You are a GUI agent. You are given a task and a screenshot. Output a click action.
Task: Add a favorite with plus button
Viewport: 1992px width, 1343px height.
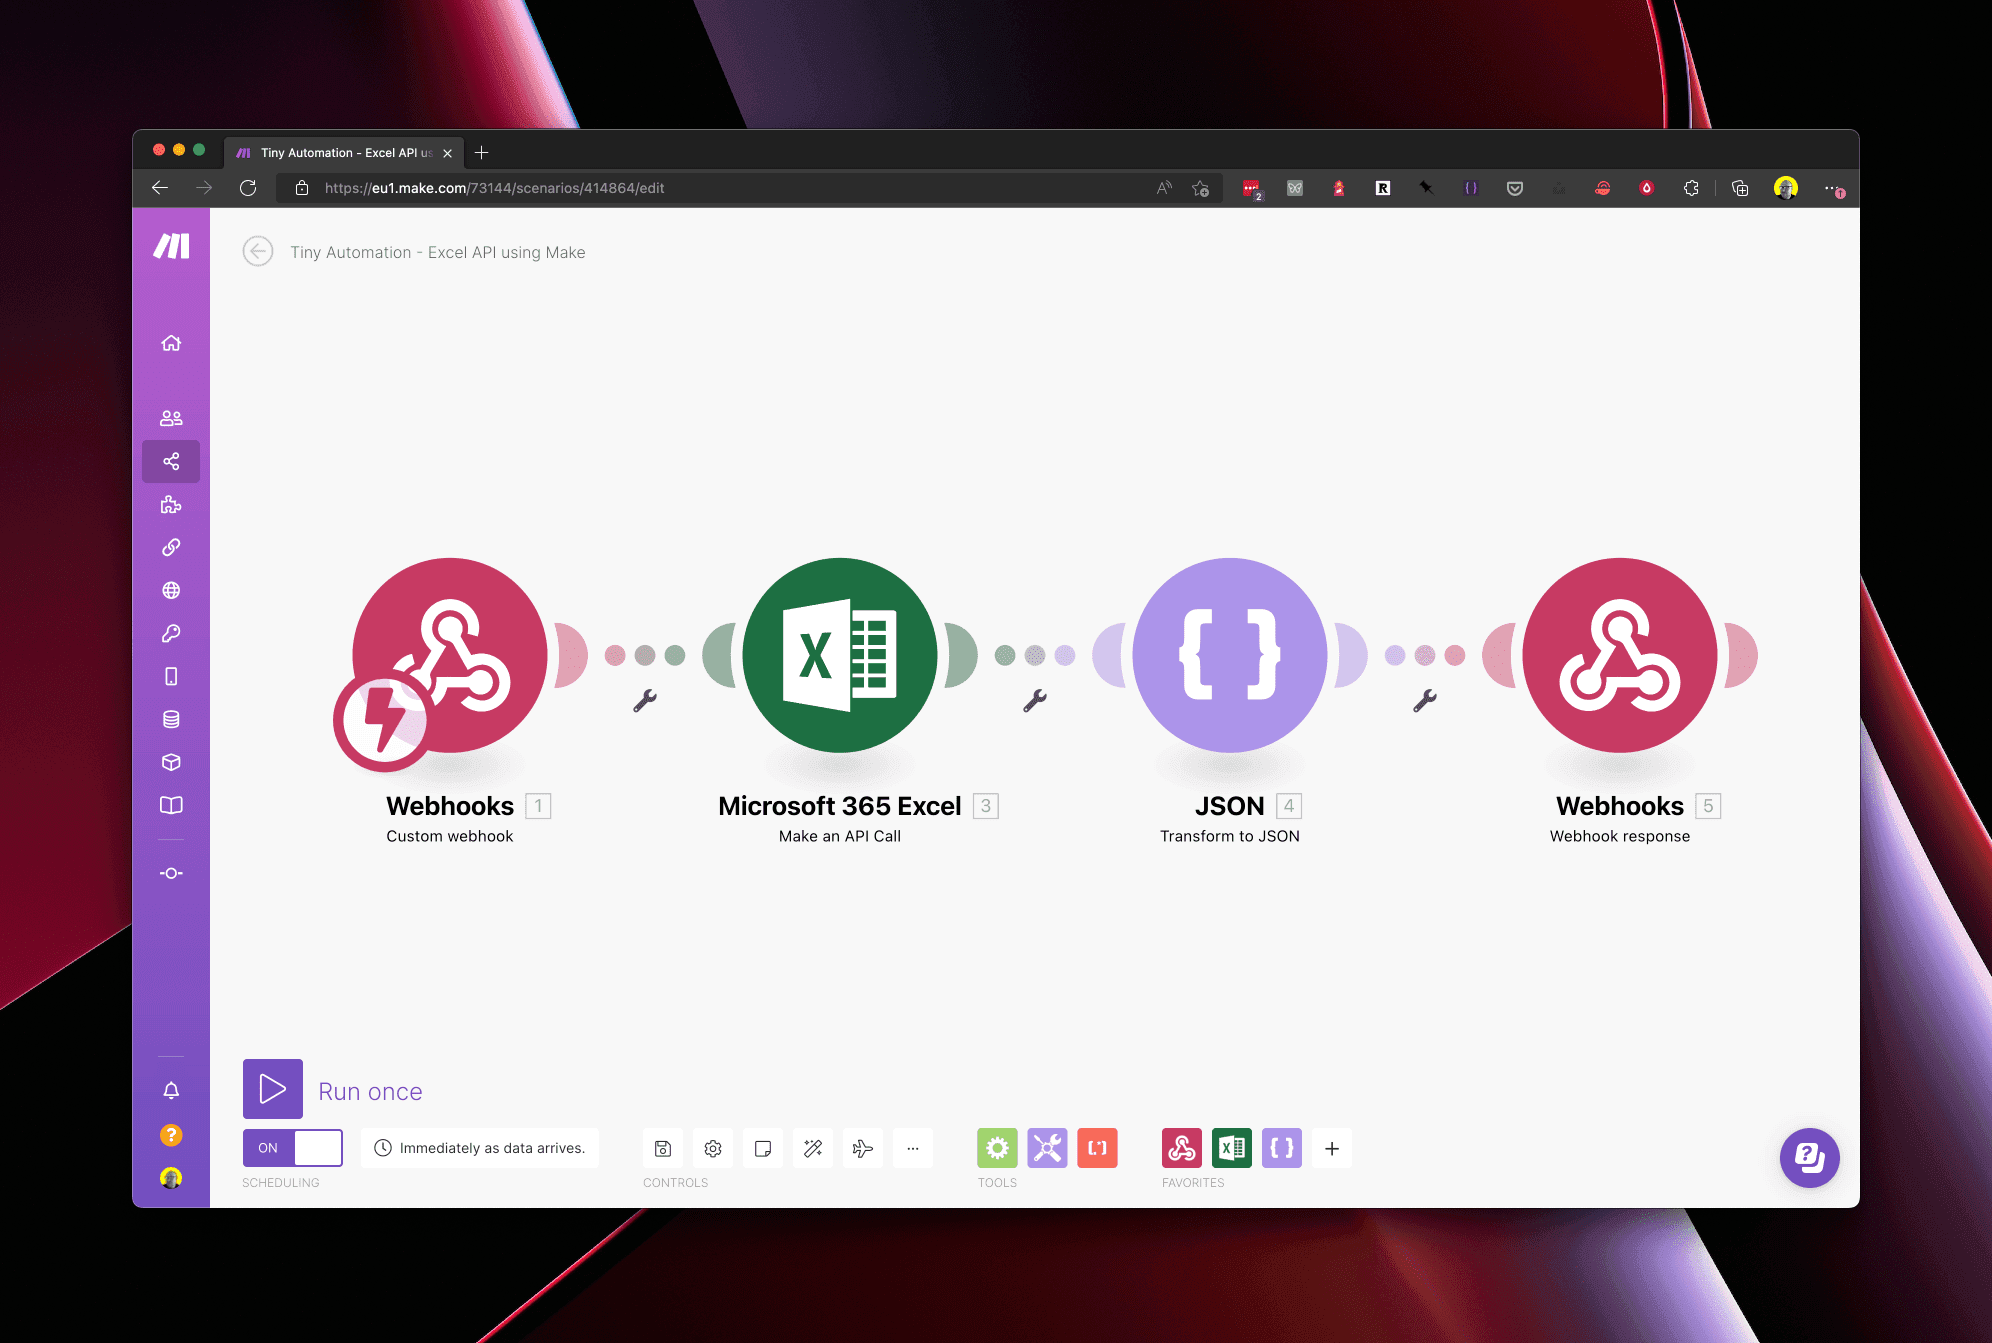click(1332, 1148)
